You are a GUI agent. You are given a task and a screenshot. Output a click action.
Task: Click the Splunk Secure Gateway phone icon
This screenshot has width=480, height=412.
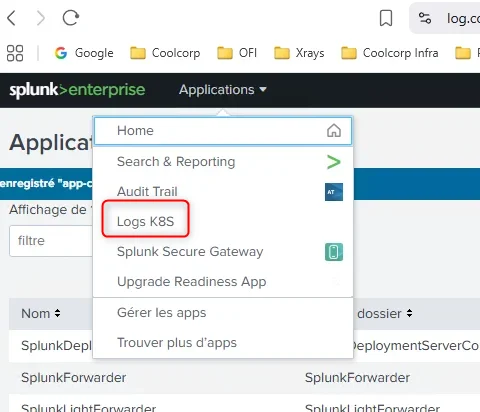tap(334, 252)
